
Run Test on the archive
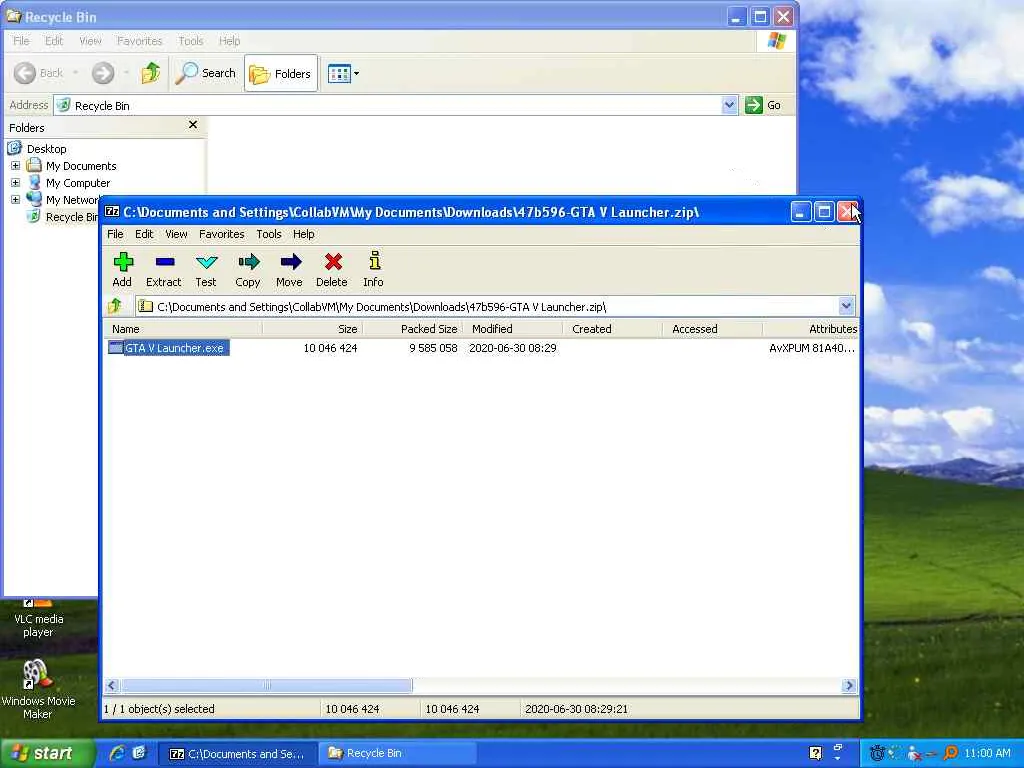[x=206, y=270]
